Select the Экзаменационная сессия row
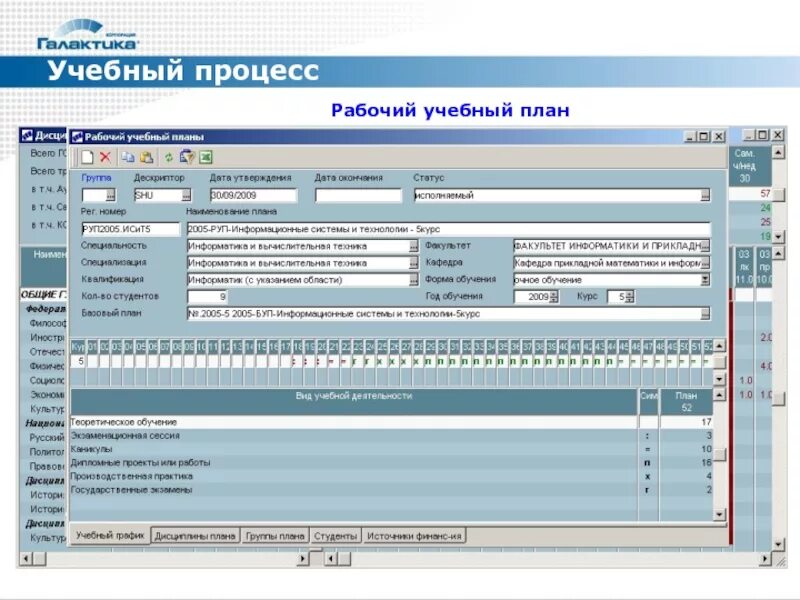Viewport: 800px width, 600px height. point(391,436)
